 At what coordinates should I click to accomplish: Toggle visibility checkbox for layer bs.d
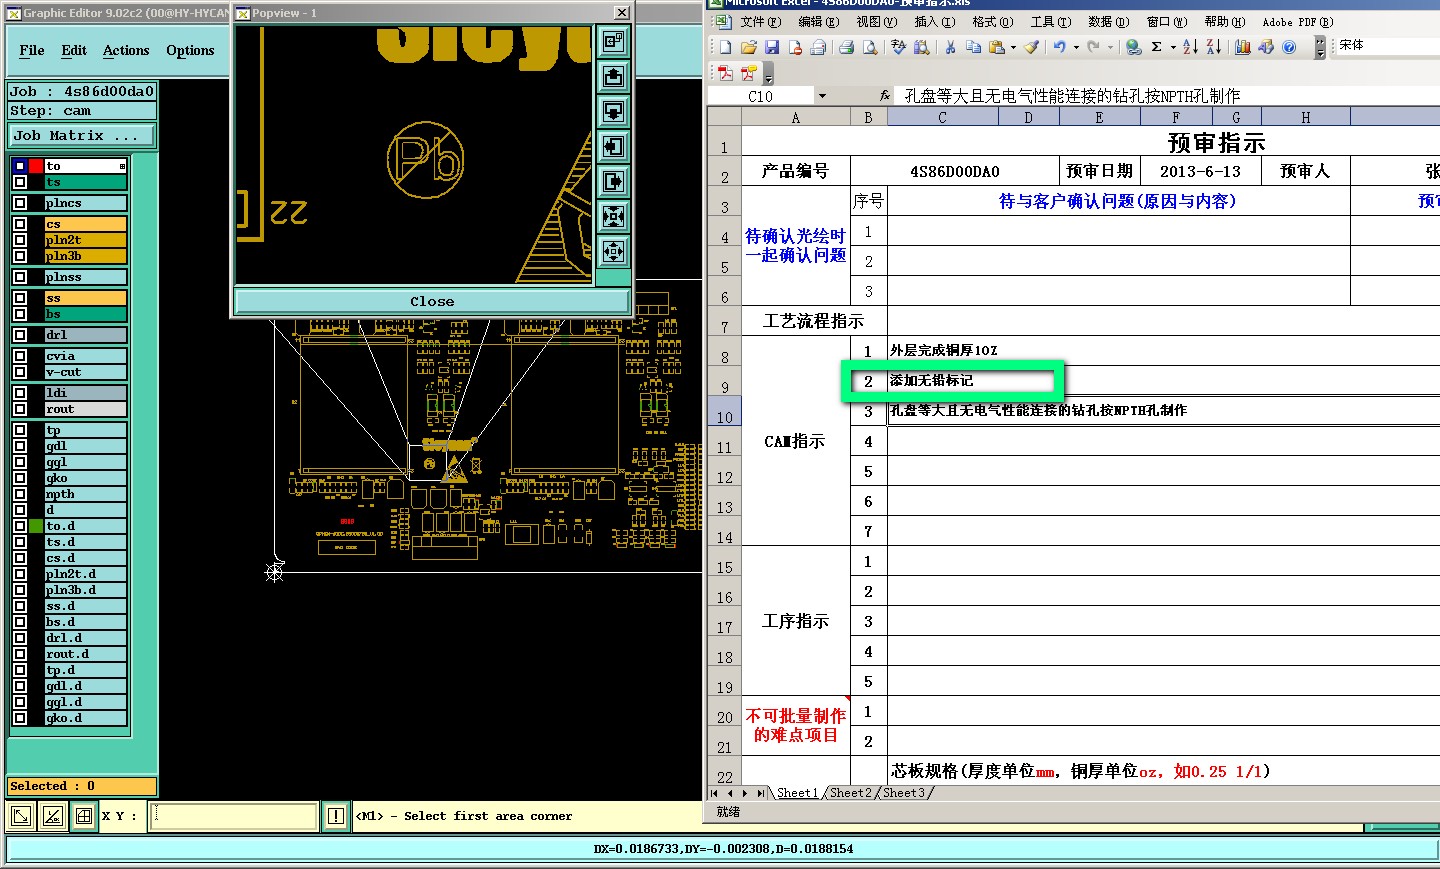(x=20, y=622)
